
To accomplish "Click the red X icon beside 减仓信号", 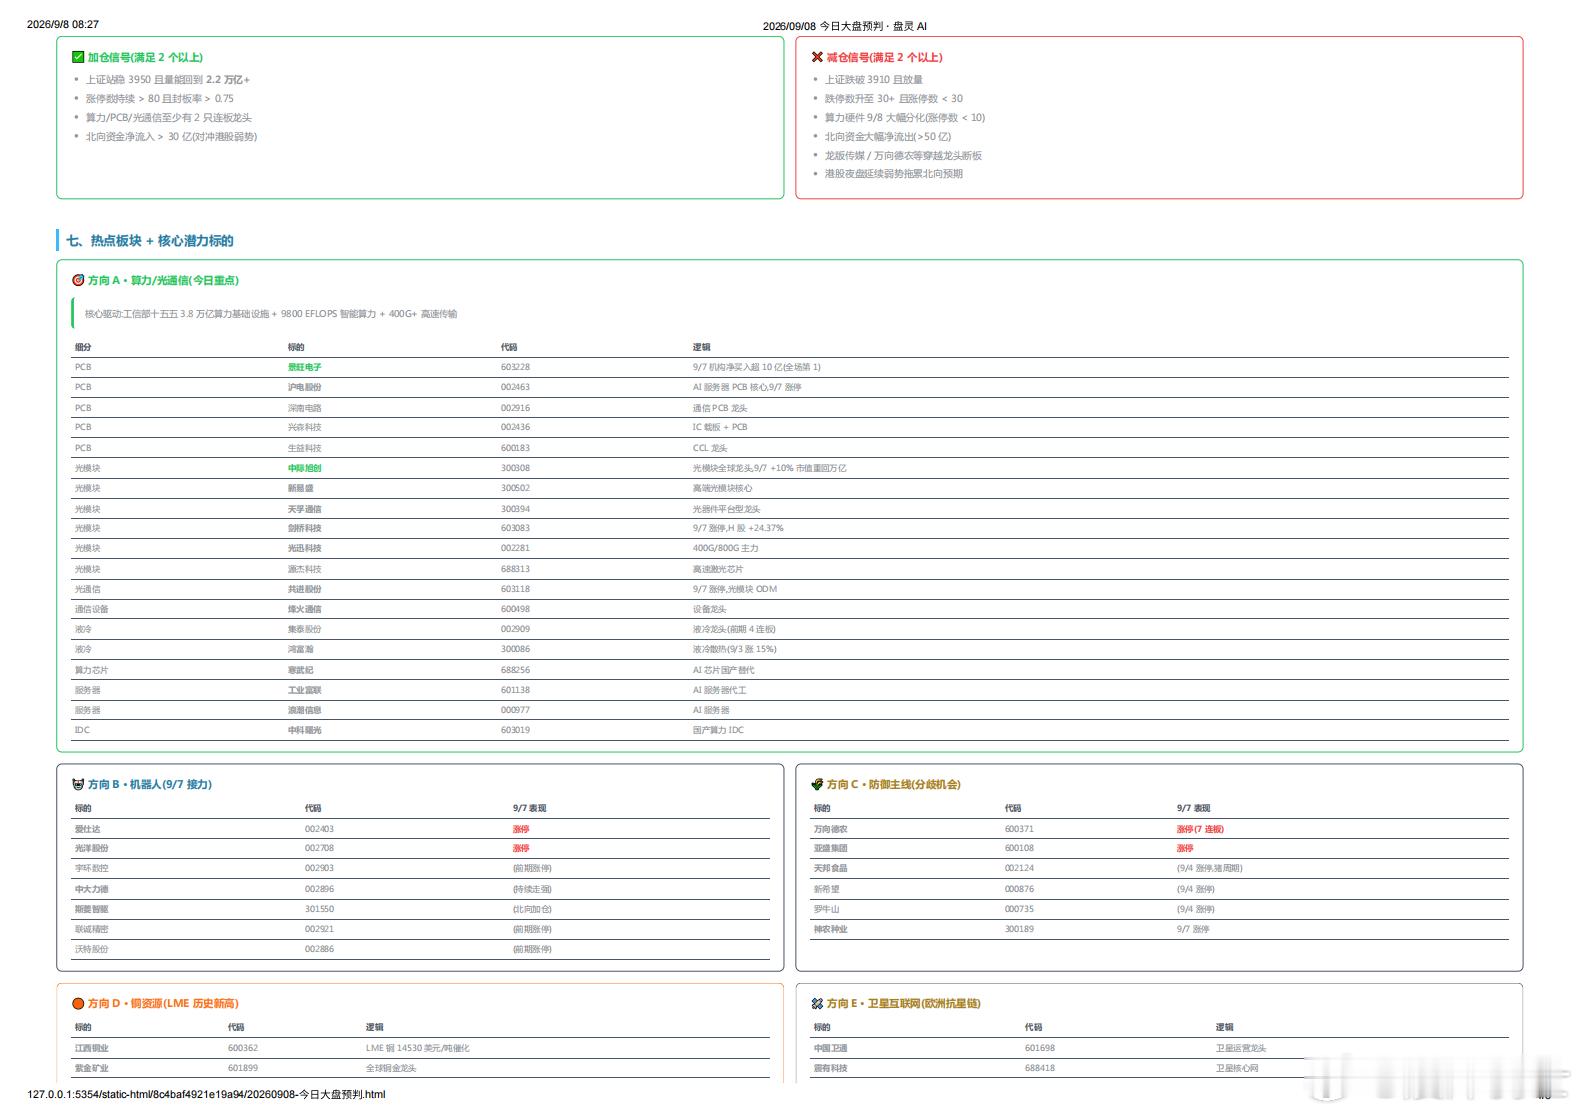I will pyautogui.click(x=817, y=57).
